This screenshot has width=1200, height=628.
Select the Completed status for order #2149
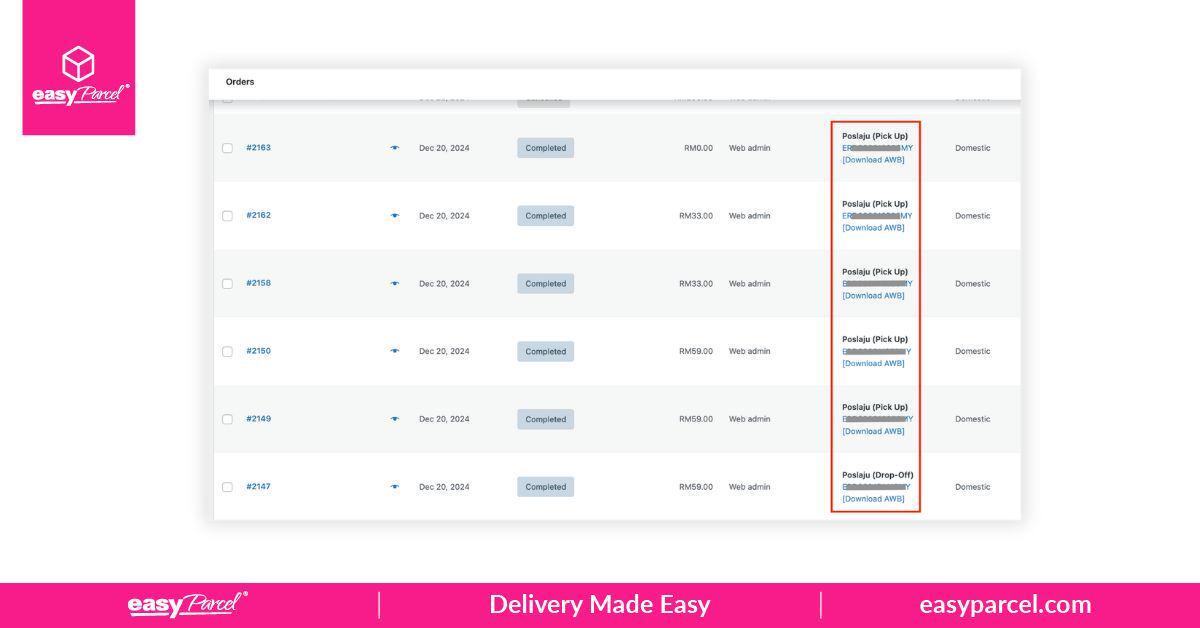click(546, 419)
